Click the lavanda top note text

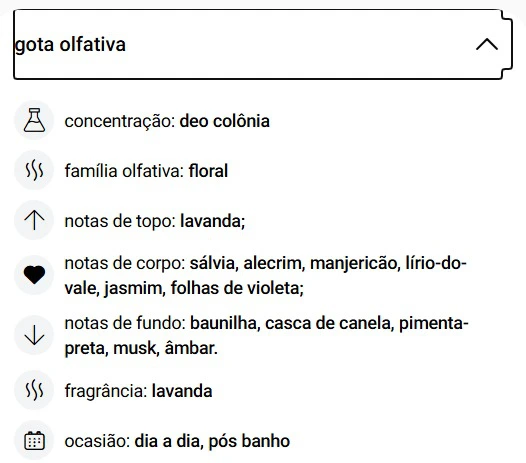(x=213, y=221)
